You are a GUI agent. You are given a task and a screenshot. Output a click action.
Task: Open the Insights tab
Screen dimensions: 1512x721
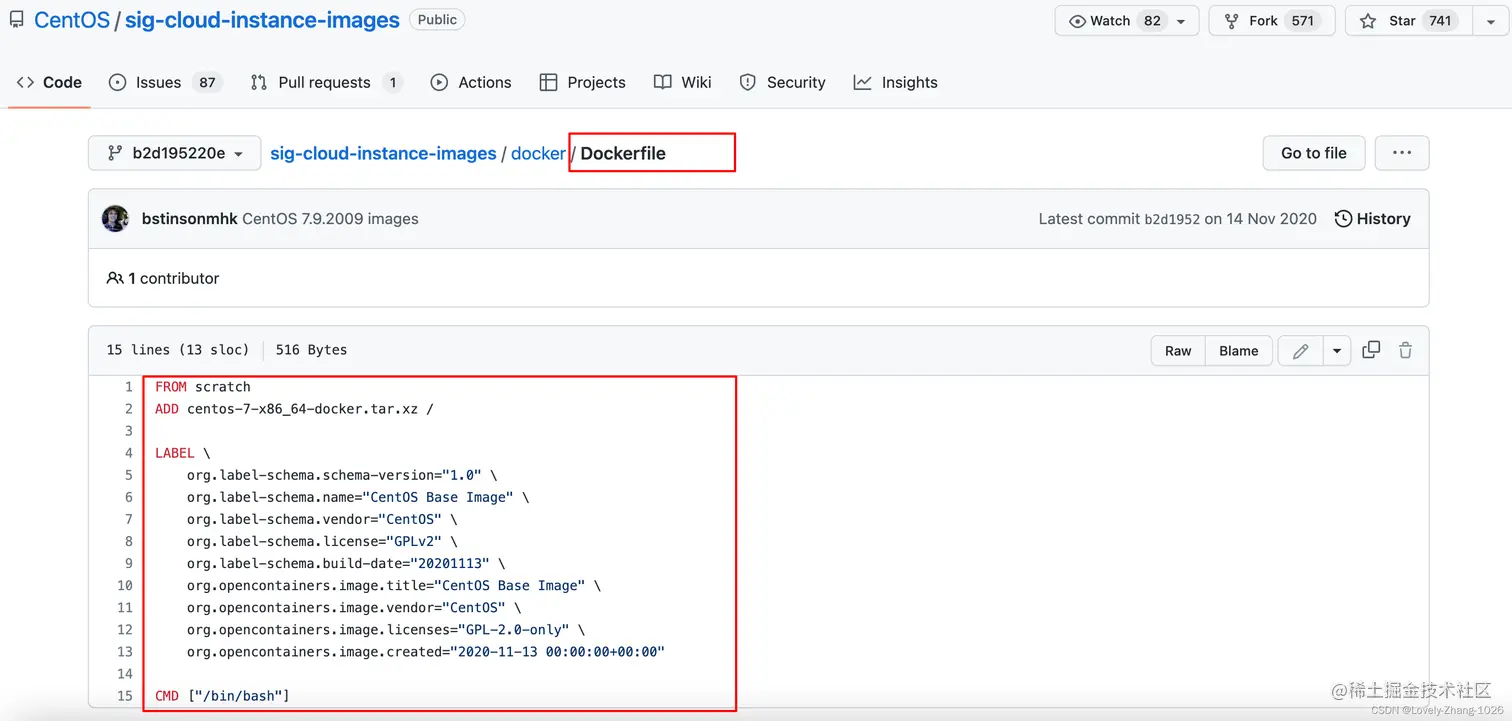pyautogui.click(x=896, y=82)
